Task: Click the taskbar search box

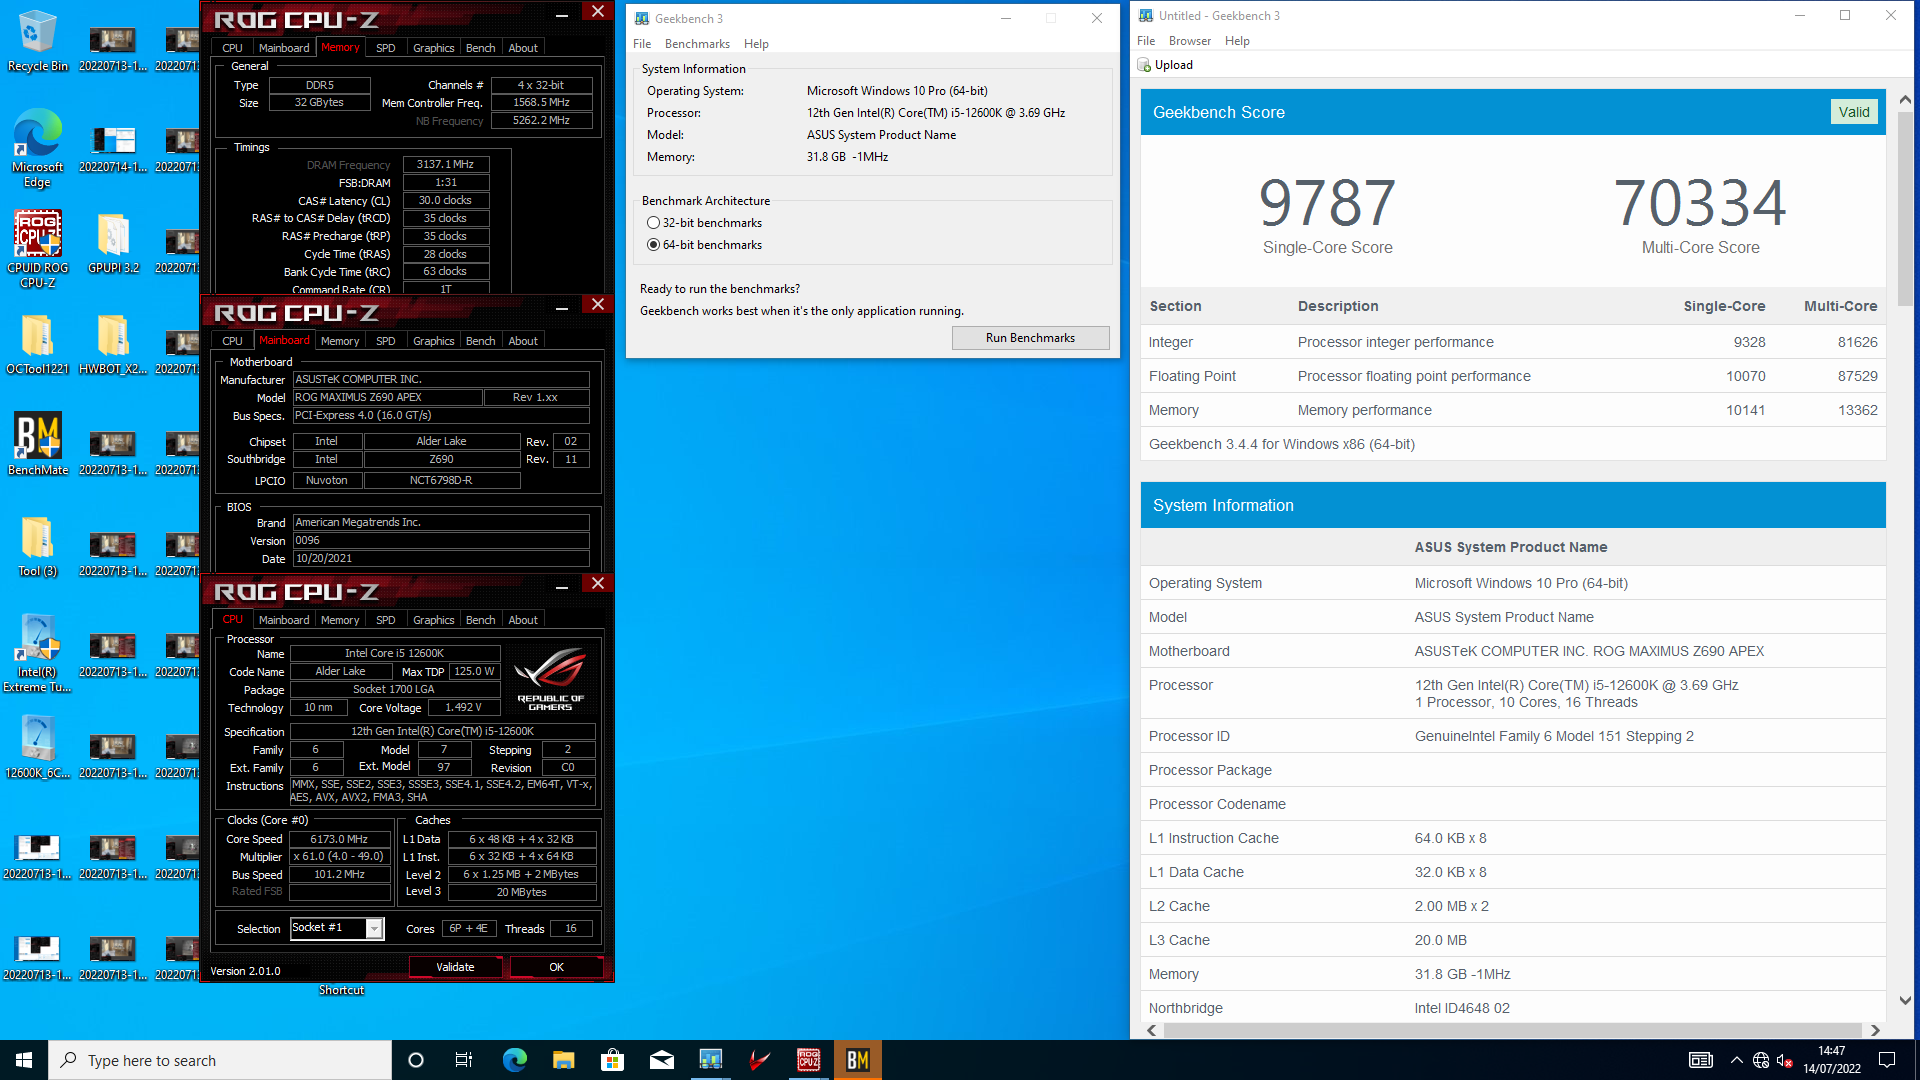Action: coord(220,1060)
